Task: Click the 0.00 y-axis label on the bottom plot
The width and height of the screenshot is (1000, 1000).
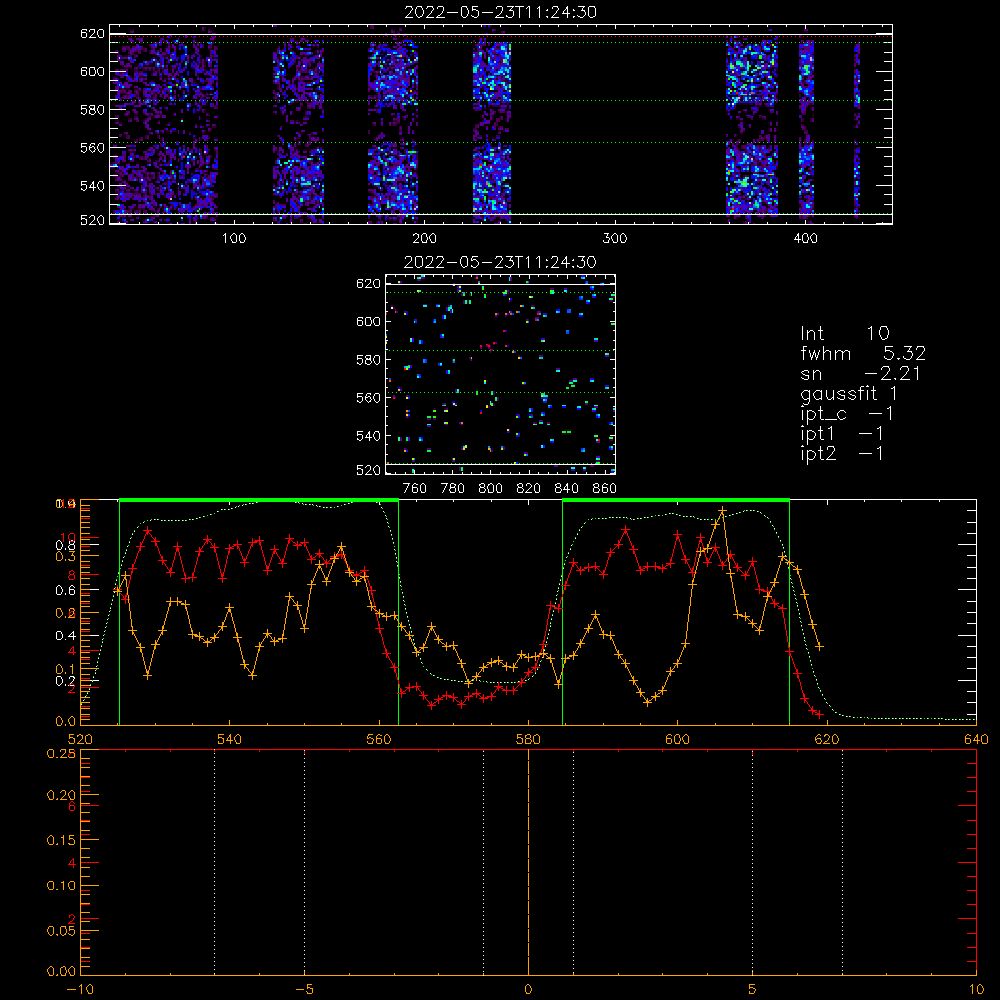Action: [x=61, y=971]
